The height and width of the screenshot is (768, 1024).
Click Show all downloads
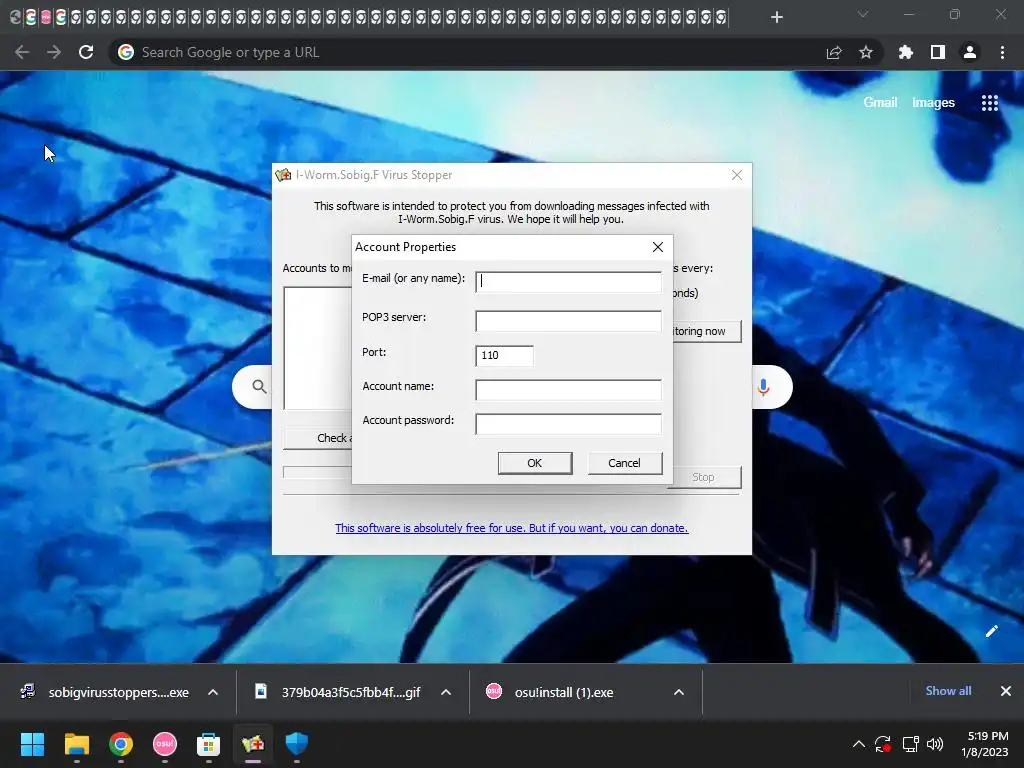(948, 691)
